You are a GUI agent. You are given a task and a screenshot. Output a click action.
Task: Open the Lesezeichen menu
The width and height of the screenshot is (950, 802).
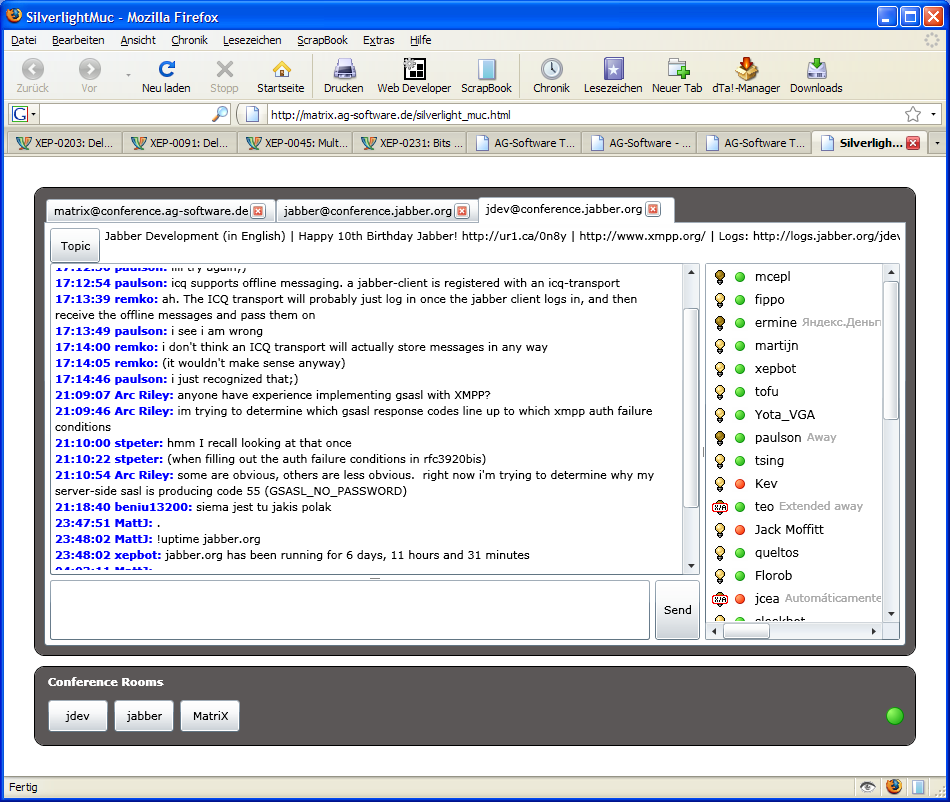click(252, 40)
